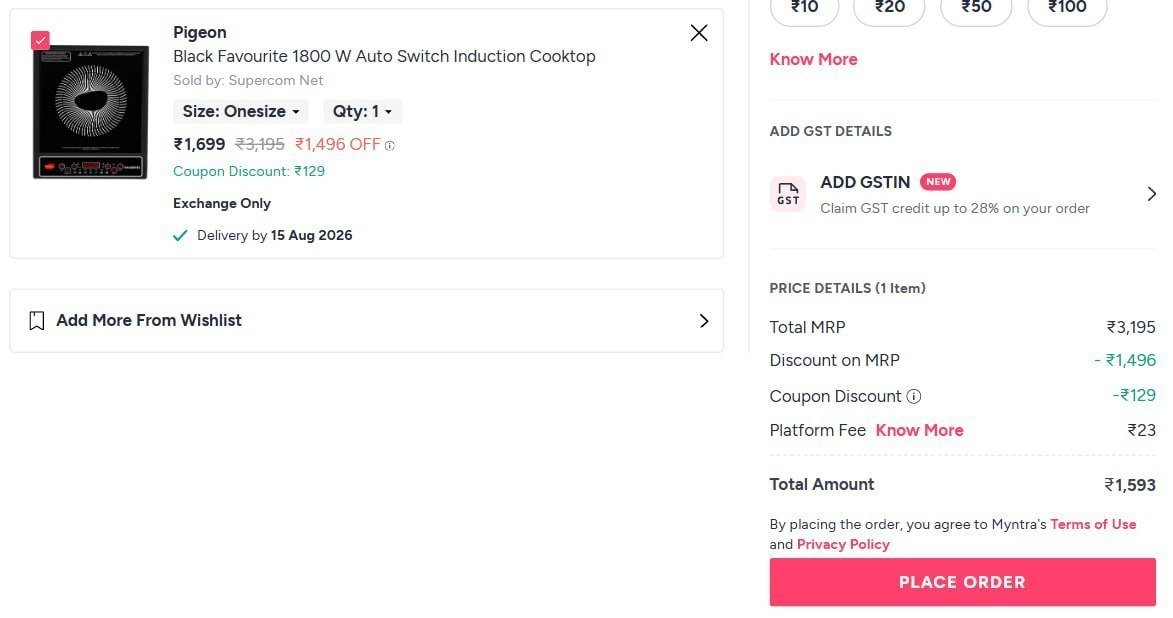
Task: Open the Qty: 1 dropdown
Action: pos(362,111)
